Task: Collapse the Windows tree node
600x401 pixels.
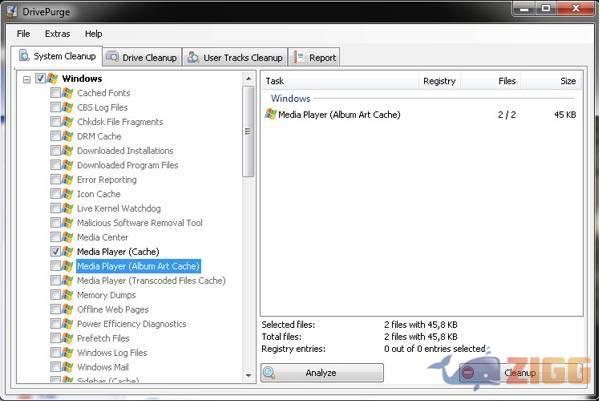Action: pos(27,79)
